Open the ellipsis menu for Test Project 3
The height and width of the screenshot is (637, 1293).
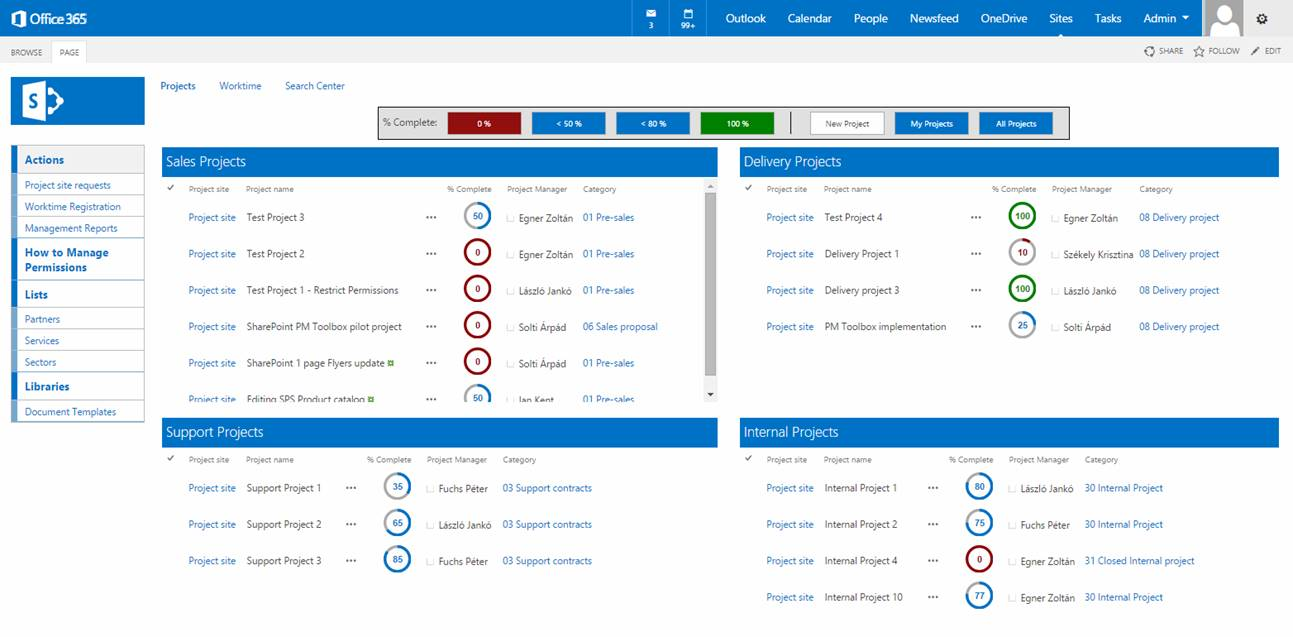click(431, 217)
